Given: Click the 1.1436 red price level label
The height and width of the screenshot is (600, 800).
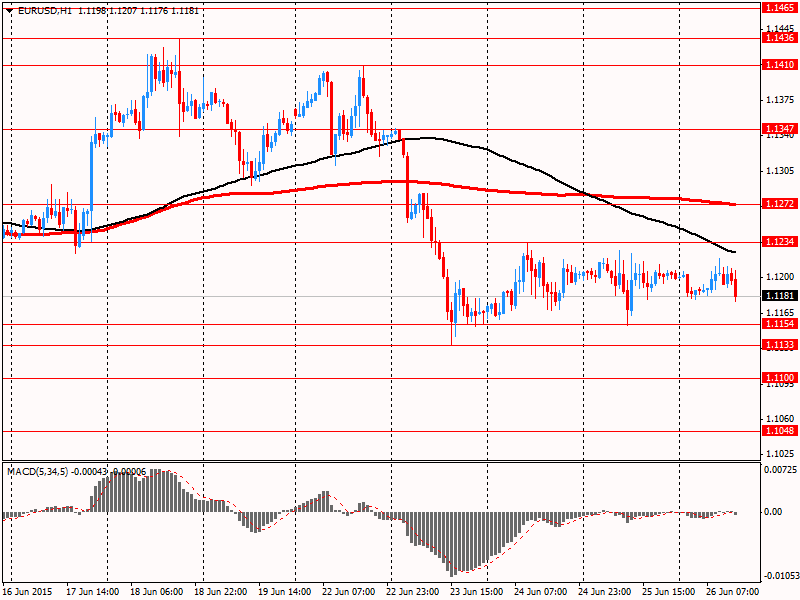Looking at the screenshot, I should (780, 38).
